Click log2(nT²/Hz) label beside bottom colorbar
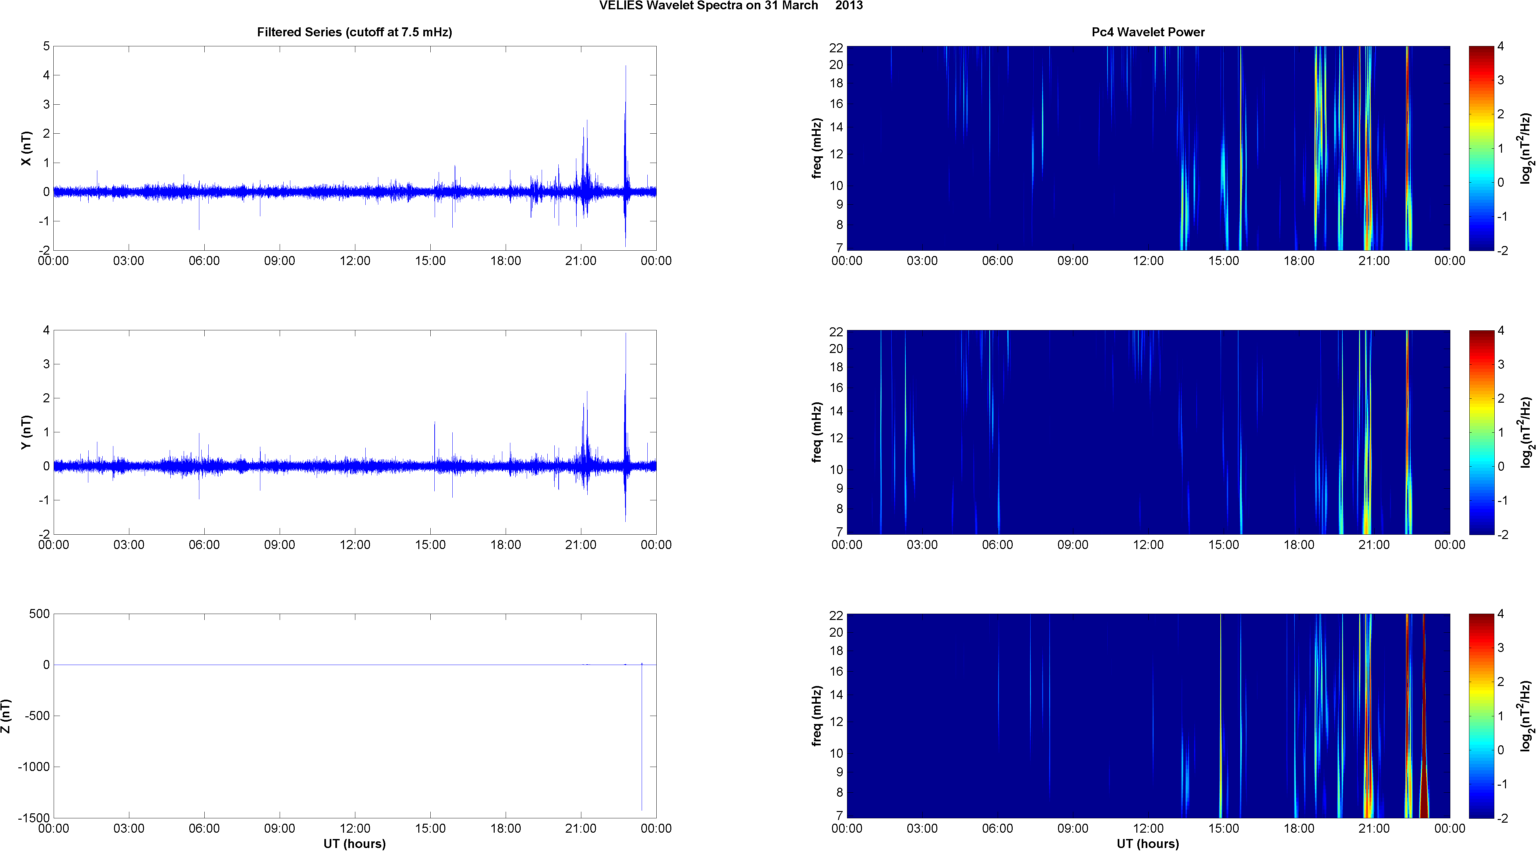This screenshot has width=1536, height=851. coord(1525,716)
